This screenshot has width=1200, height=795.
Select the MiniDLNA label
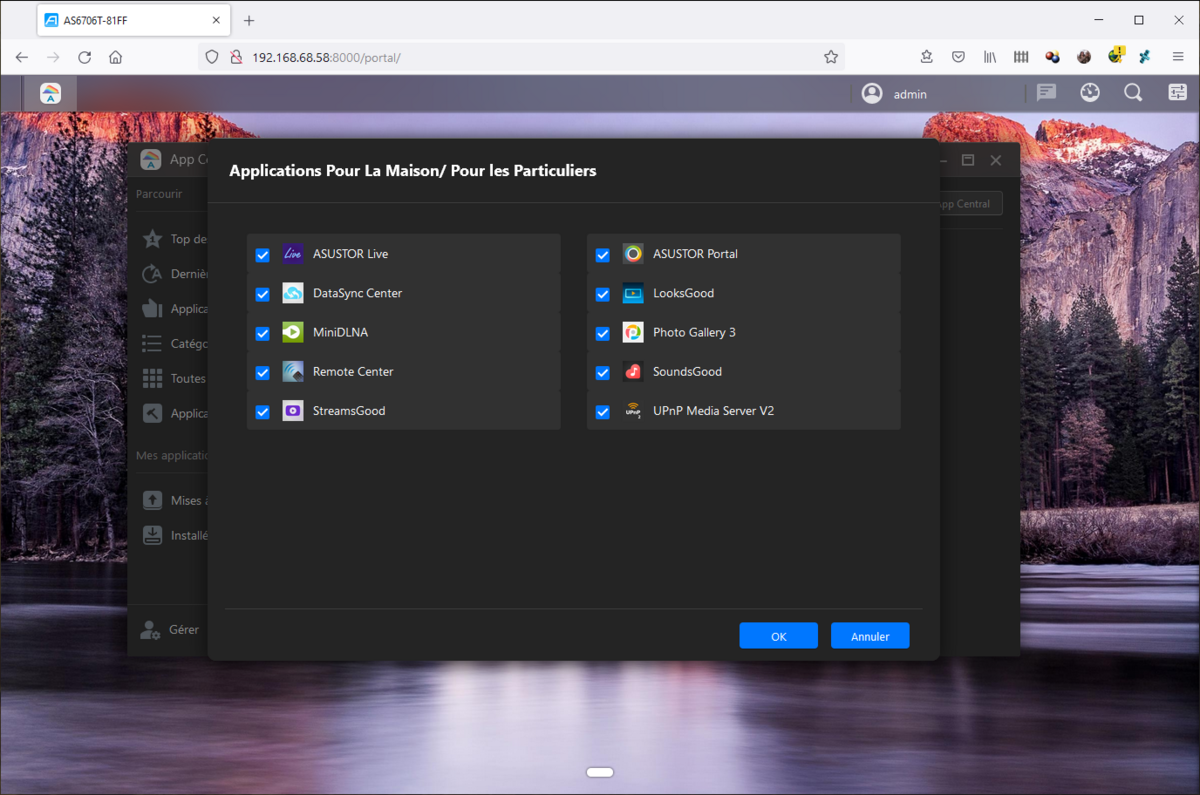(x=340, y=332)
